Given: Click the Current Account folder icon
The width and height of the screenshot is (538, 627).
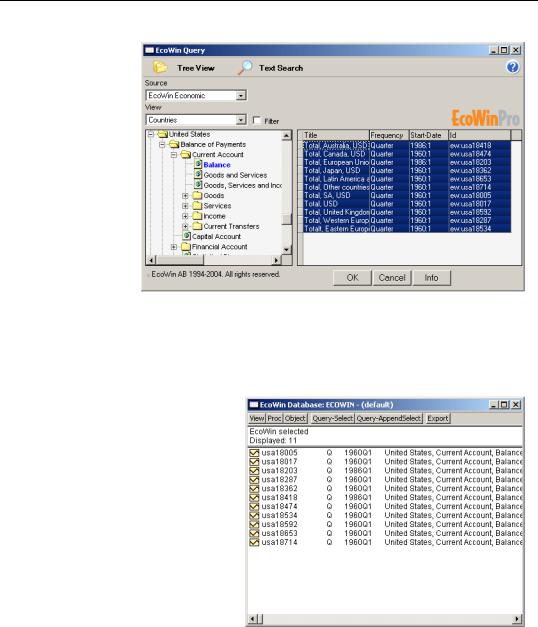Looking at the screenshot, I should pos(186,154).
